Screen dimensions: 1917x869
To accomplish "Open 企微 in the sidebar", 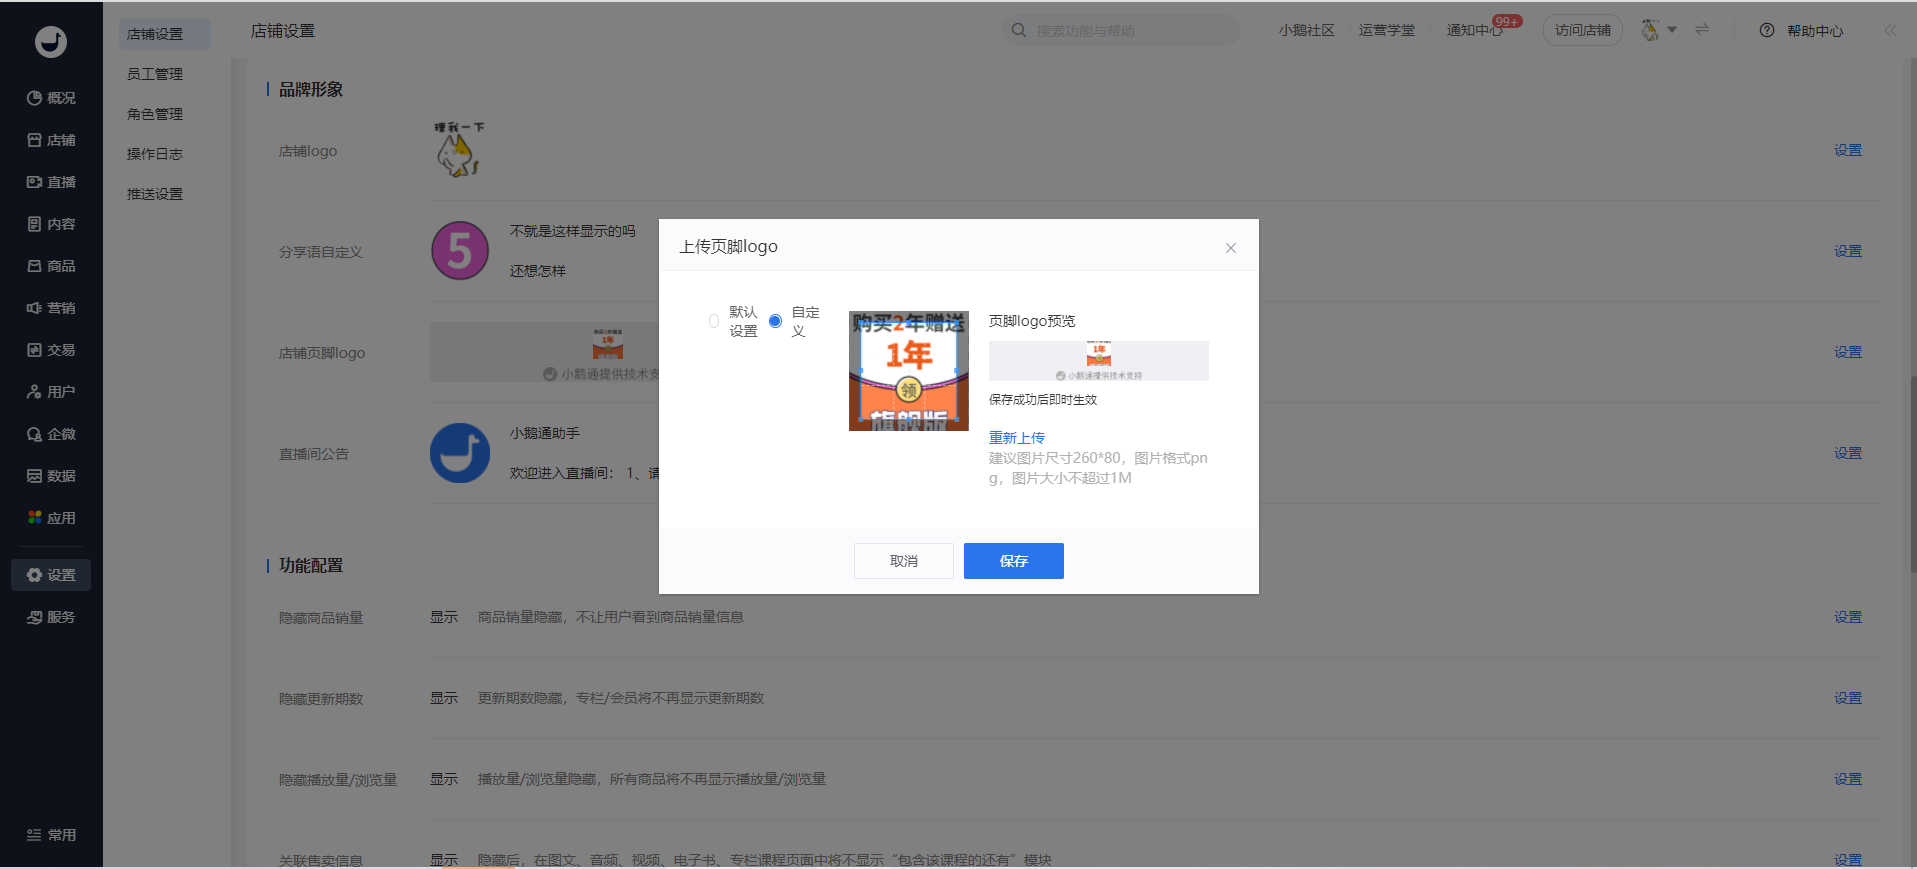I will [51, 434].
